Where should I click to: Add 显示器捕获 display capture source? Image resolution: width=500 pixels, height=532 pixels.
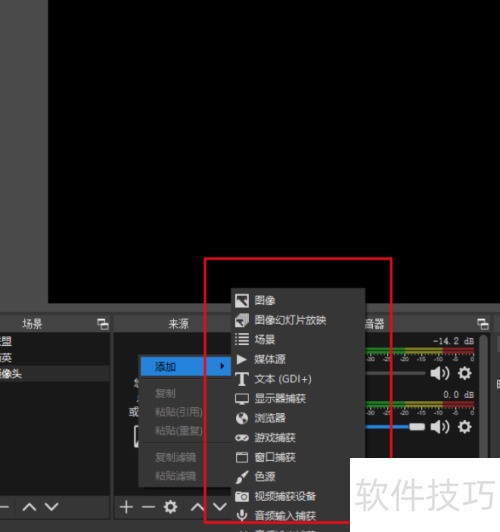pyautogui.click(x=298, y=398)
